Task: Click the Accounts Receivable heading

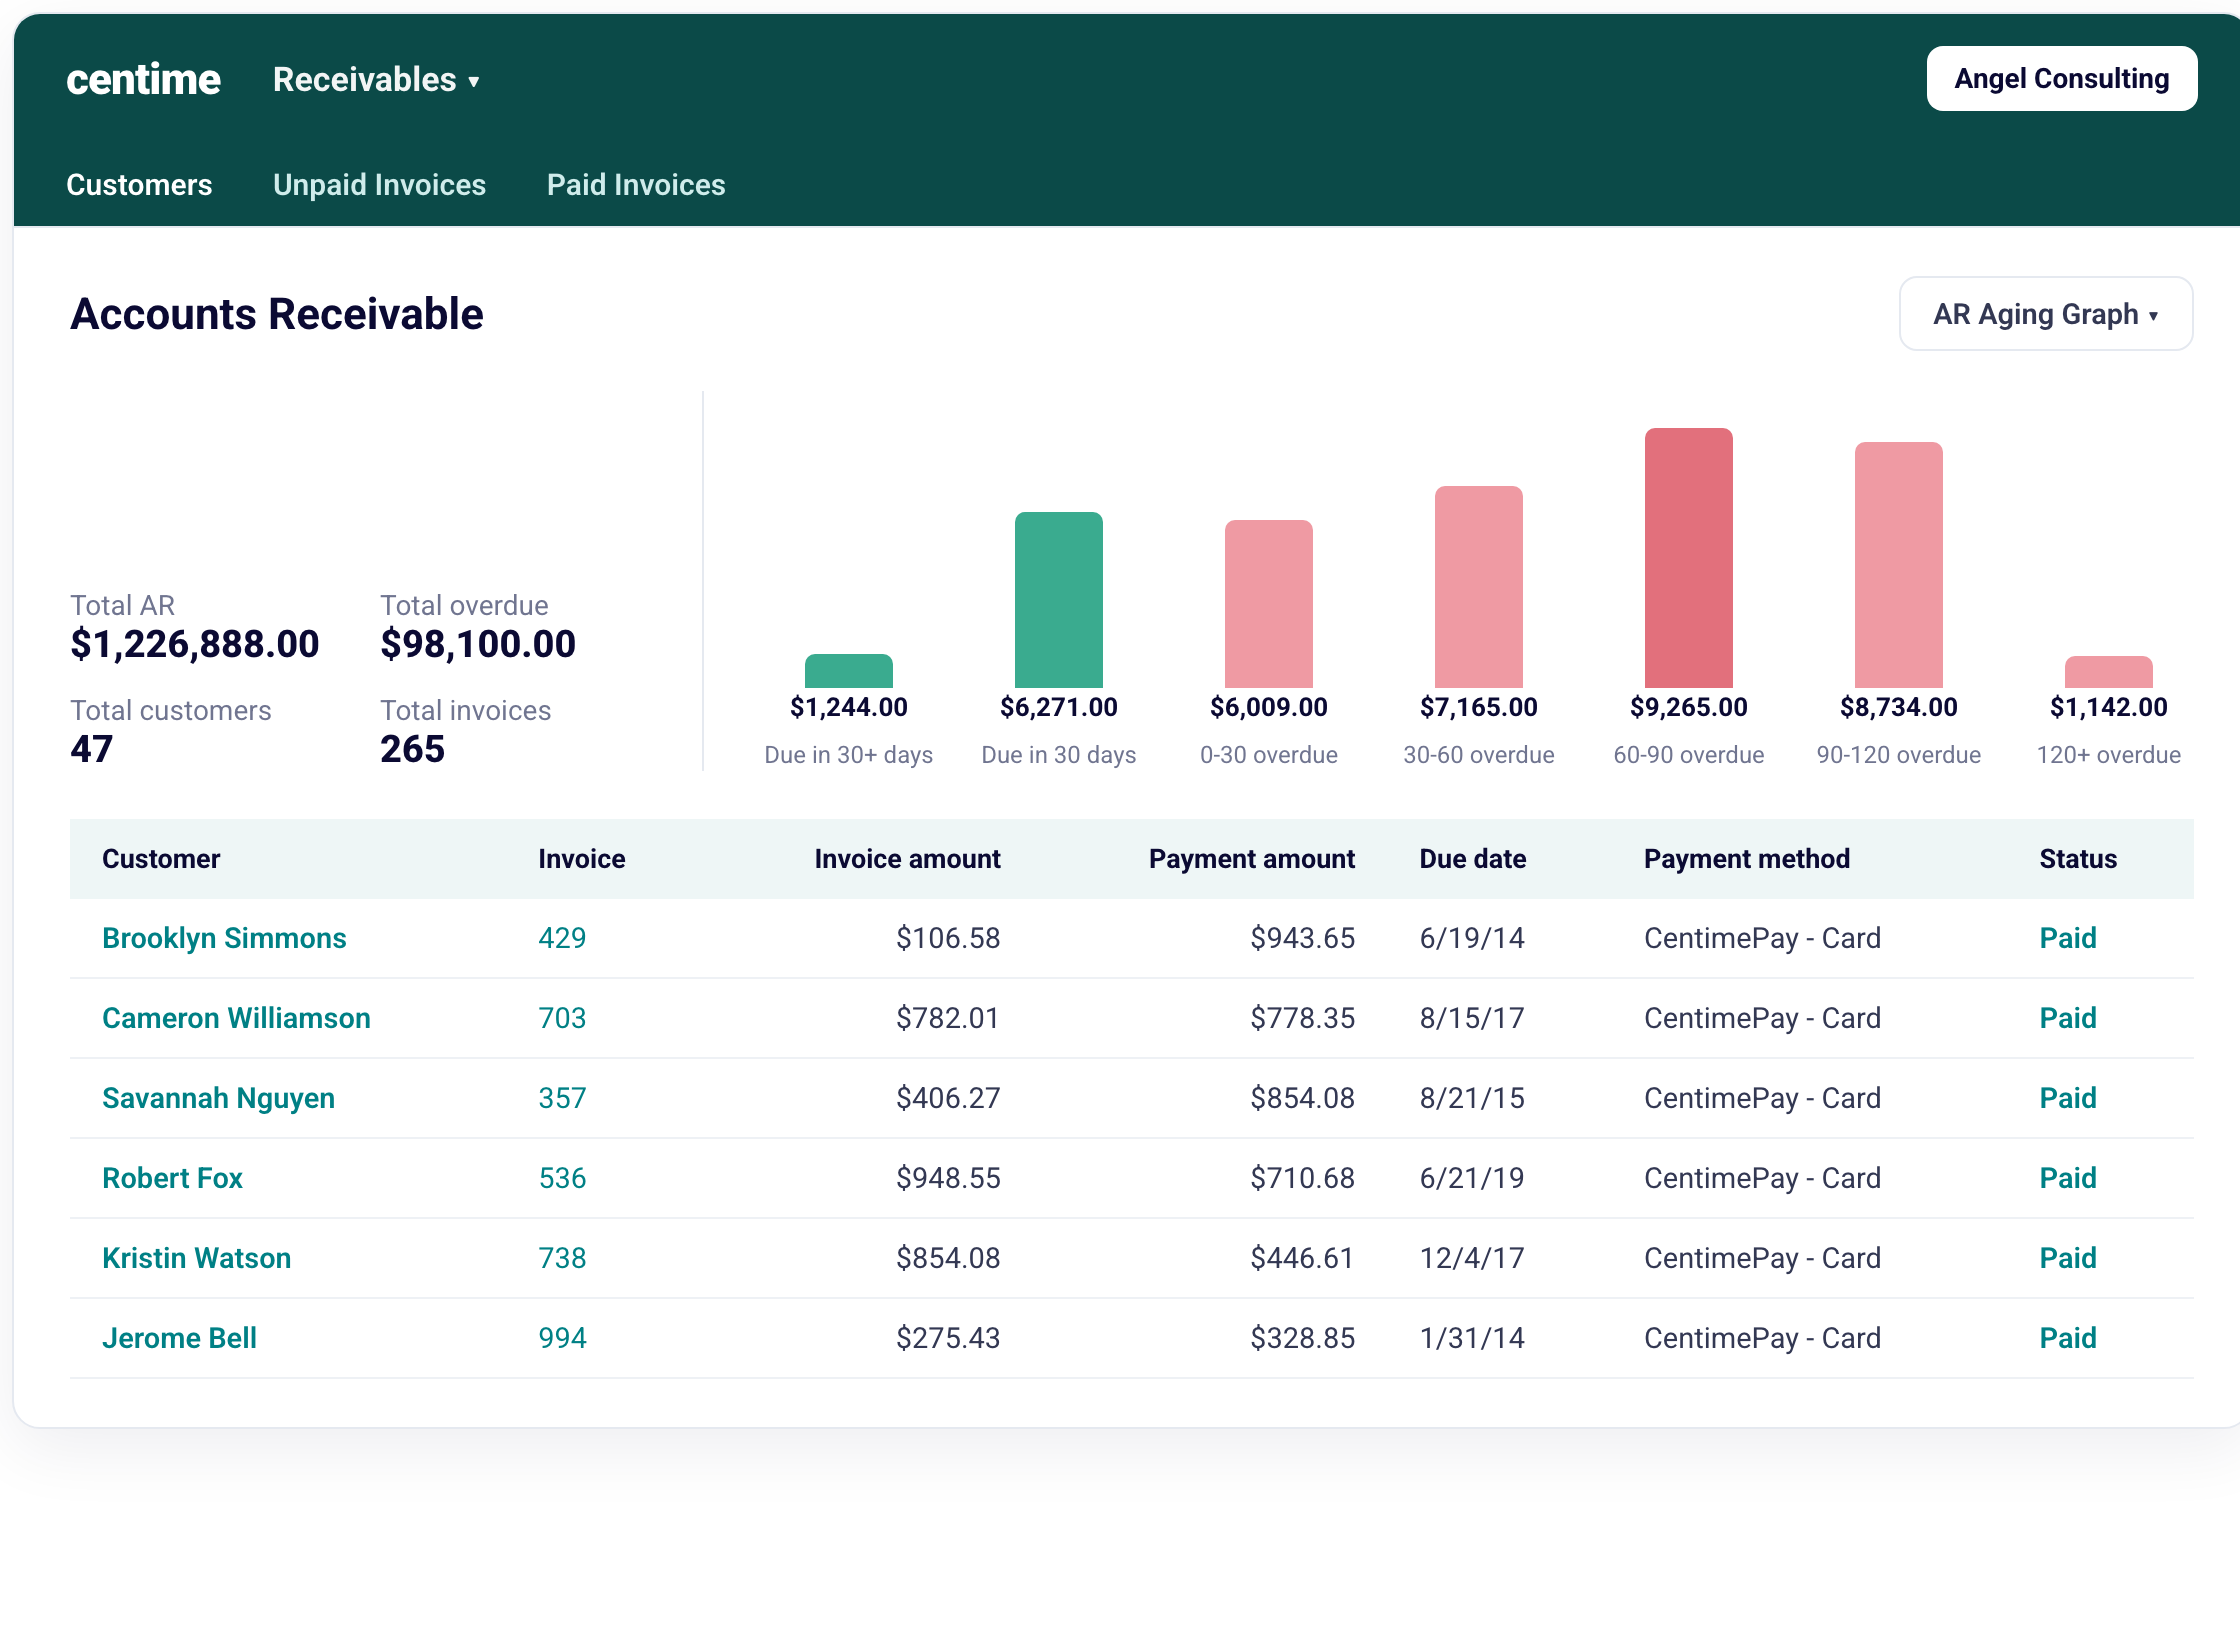Action: tap(277, 314)
